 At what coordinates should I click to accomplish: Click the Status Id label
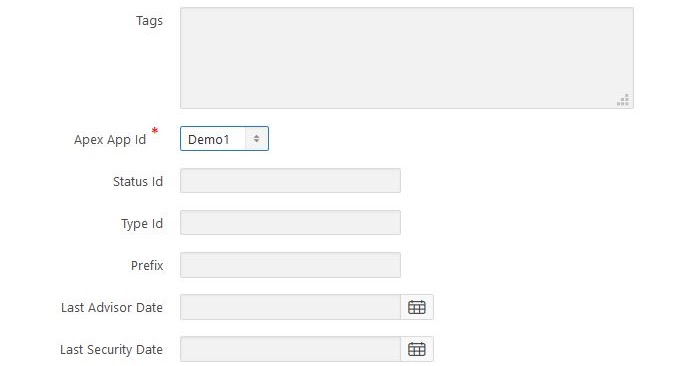[138, 182]
